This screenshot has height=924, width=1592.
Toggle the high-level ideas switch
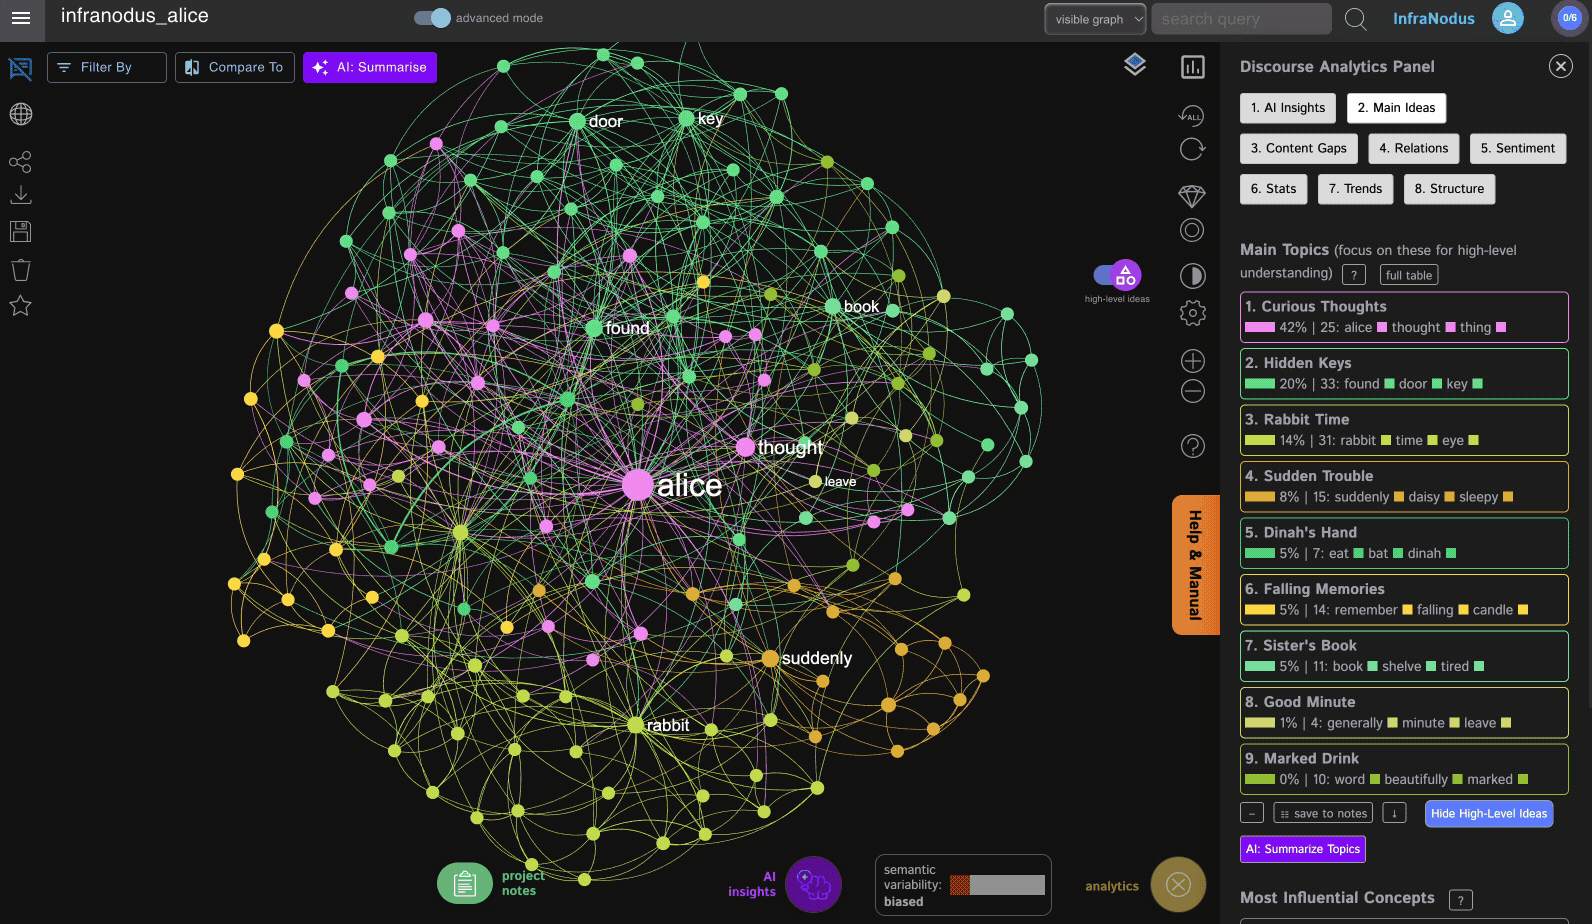[1117, 274]
